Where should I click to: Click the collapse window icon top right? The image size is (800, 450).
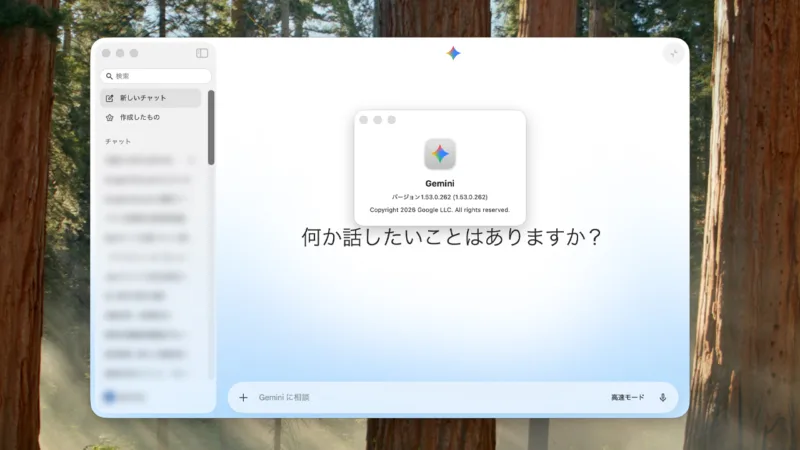(673, 54)
